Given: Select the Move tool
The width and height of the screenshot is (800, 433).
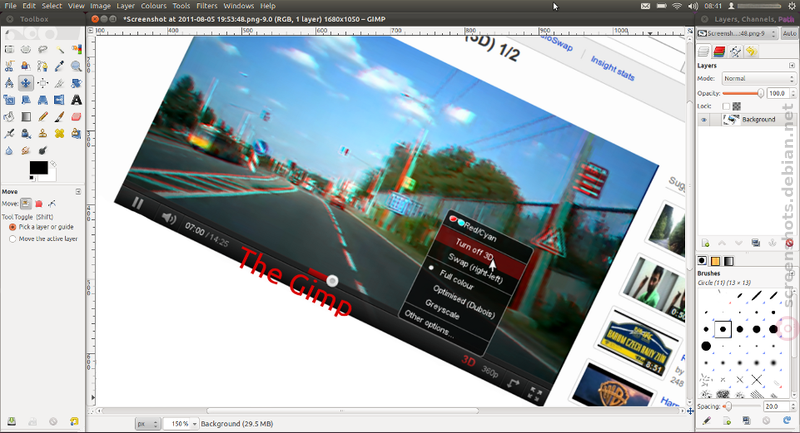Looking at the screenshot, I should pyautogui.click(x=26, y=83).
